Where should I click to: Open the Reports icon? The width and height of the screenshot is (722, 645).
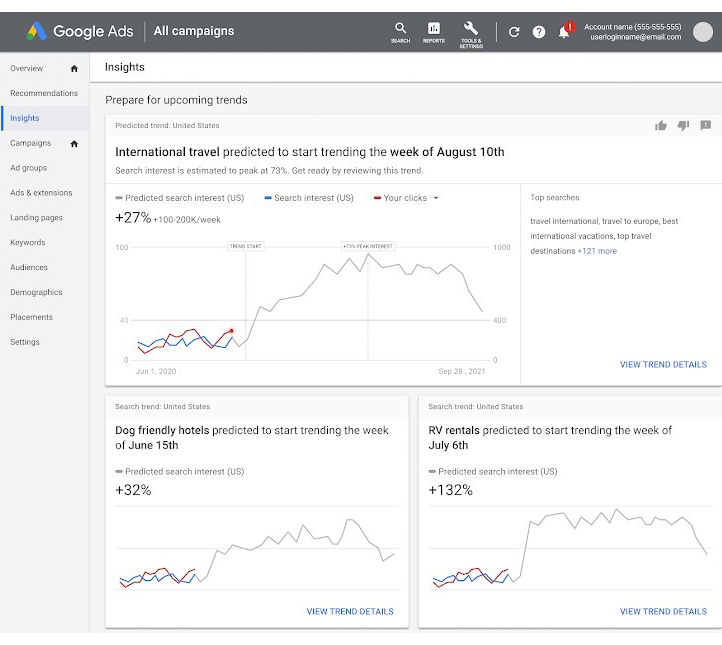click(x=434, y=32)
